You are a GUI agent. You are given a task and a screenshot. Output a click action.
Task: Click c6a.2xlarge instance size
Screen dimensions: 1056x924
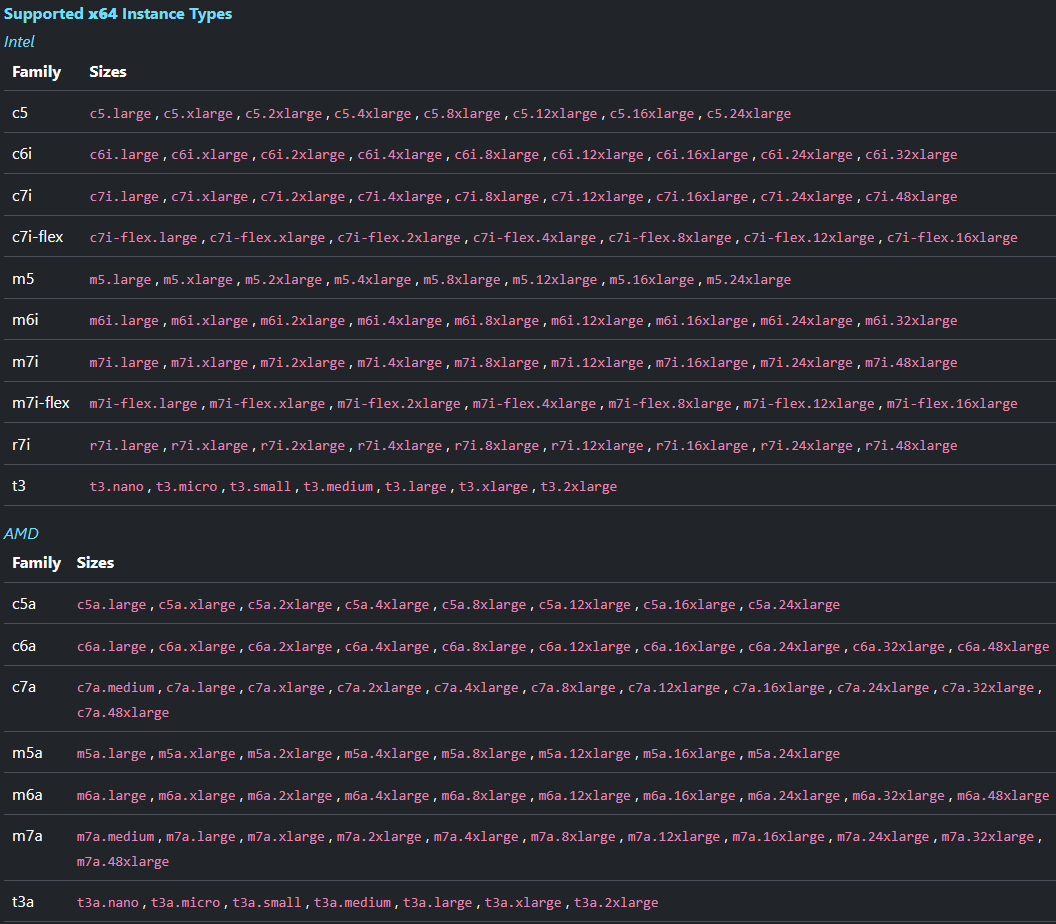tap(290, 647)
